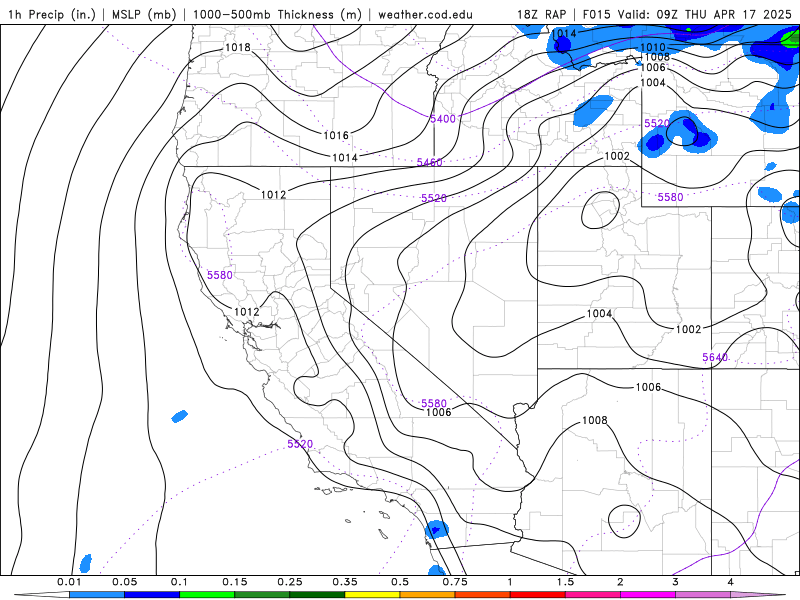The width and height of the screenshot is (800, 600).
Task: Click the 0.15 colorbar tick label
Action: pyautogui.click(x=235, y=582)
